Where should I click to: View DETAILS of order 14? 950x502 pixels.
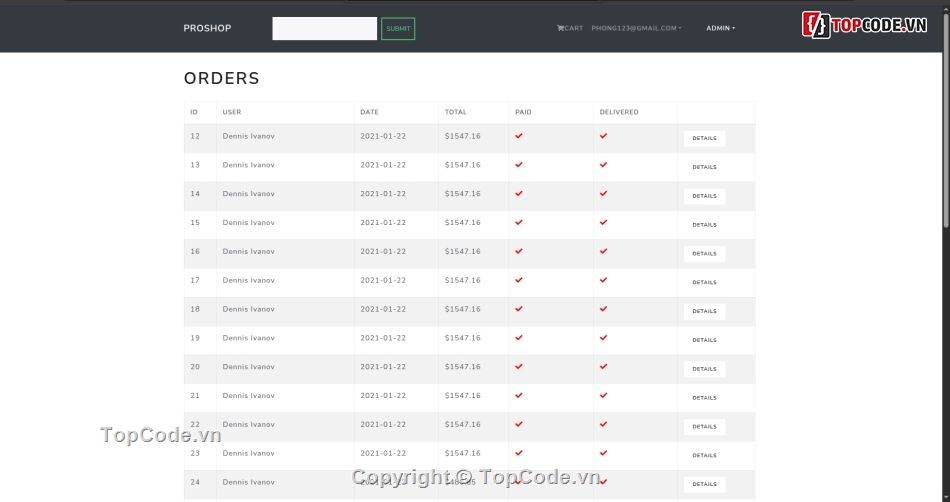[x=704, y=196]
